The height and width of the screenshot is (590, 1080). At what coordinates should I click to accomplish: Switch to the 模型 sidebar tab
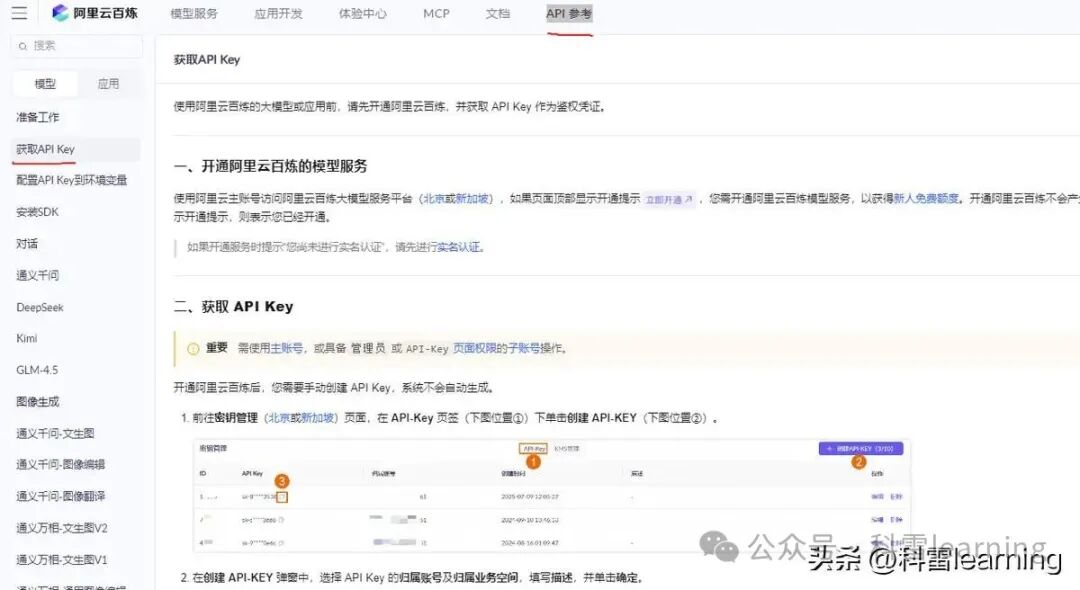pyautogui.click(x=45, y=84)
